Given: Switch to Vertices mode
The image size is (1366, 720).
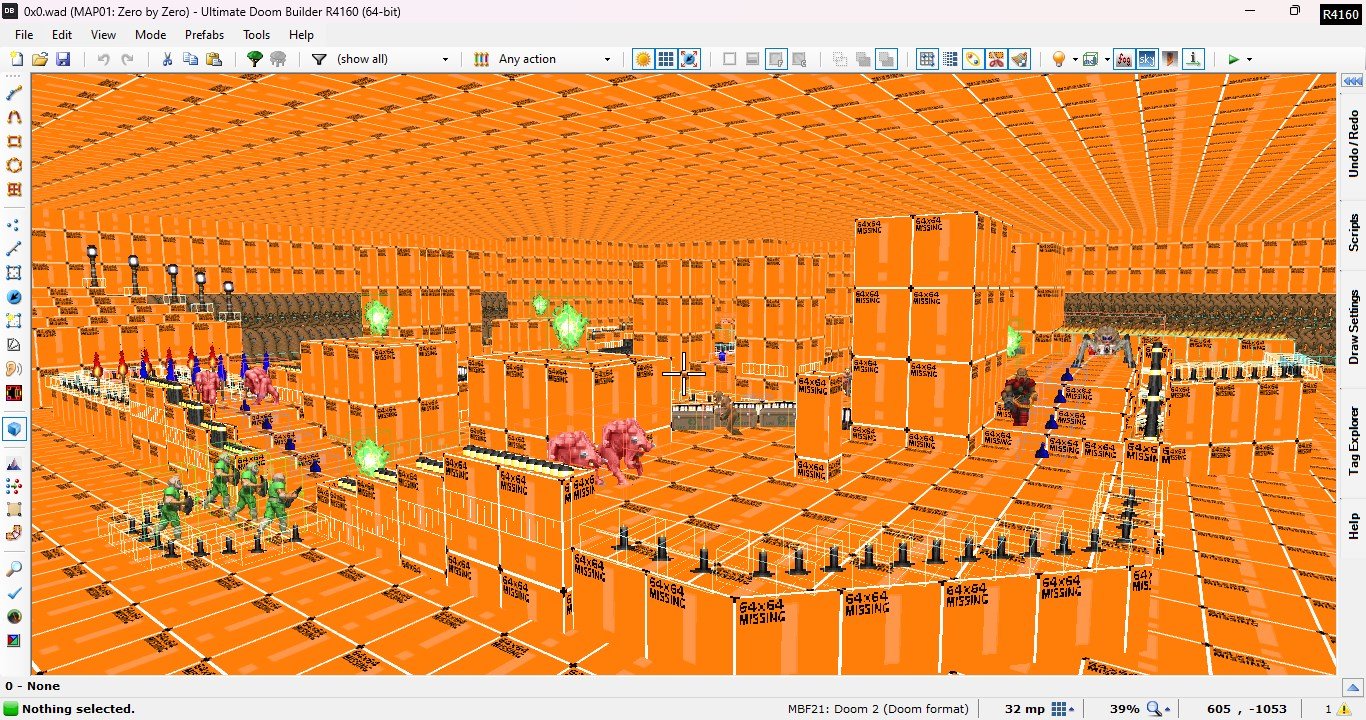Looking at the screenshot, I should [14, 225].
